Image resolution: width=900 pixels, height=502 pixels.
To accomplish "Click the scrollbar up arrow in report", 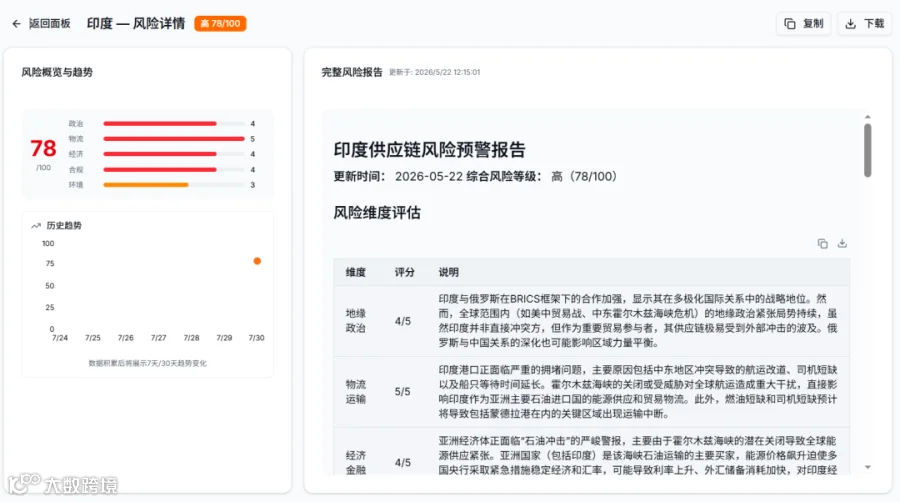I will pos(867,117).
